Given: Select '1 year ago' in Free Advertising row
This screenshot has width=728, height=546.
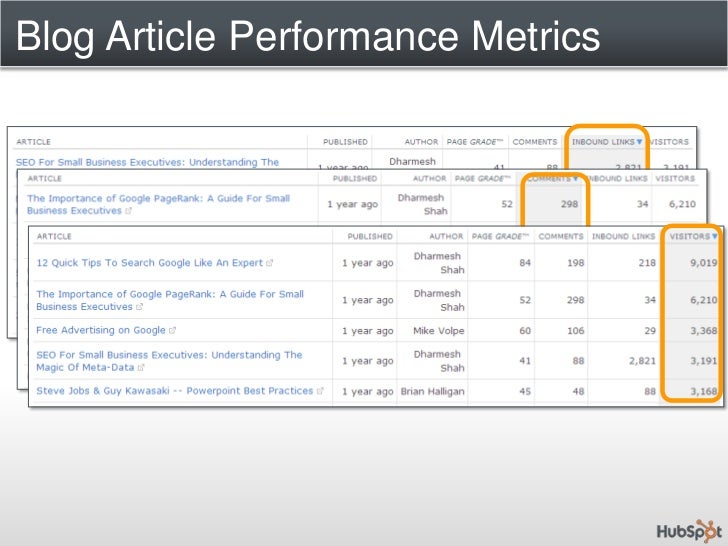Looking at the screenshot, I should (x=368, y=331).
